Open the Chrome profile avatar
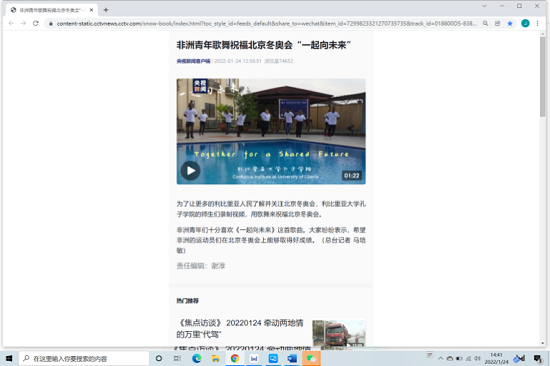Image resolution: width=550 pixels, height=366 pixels. coord(525,24)
